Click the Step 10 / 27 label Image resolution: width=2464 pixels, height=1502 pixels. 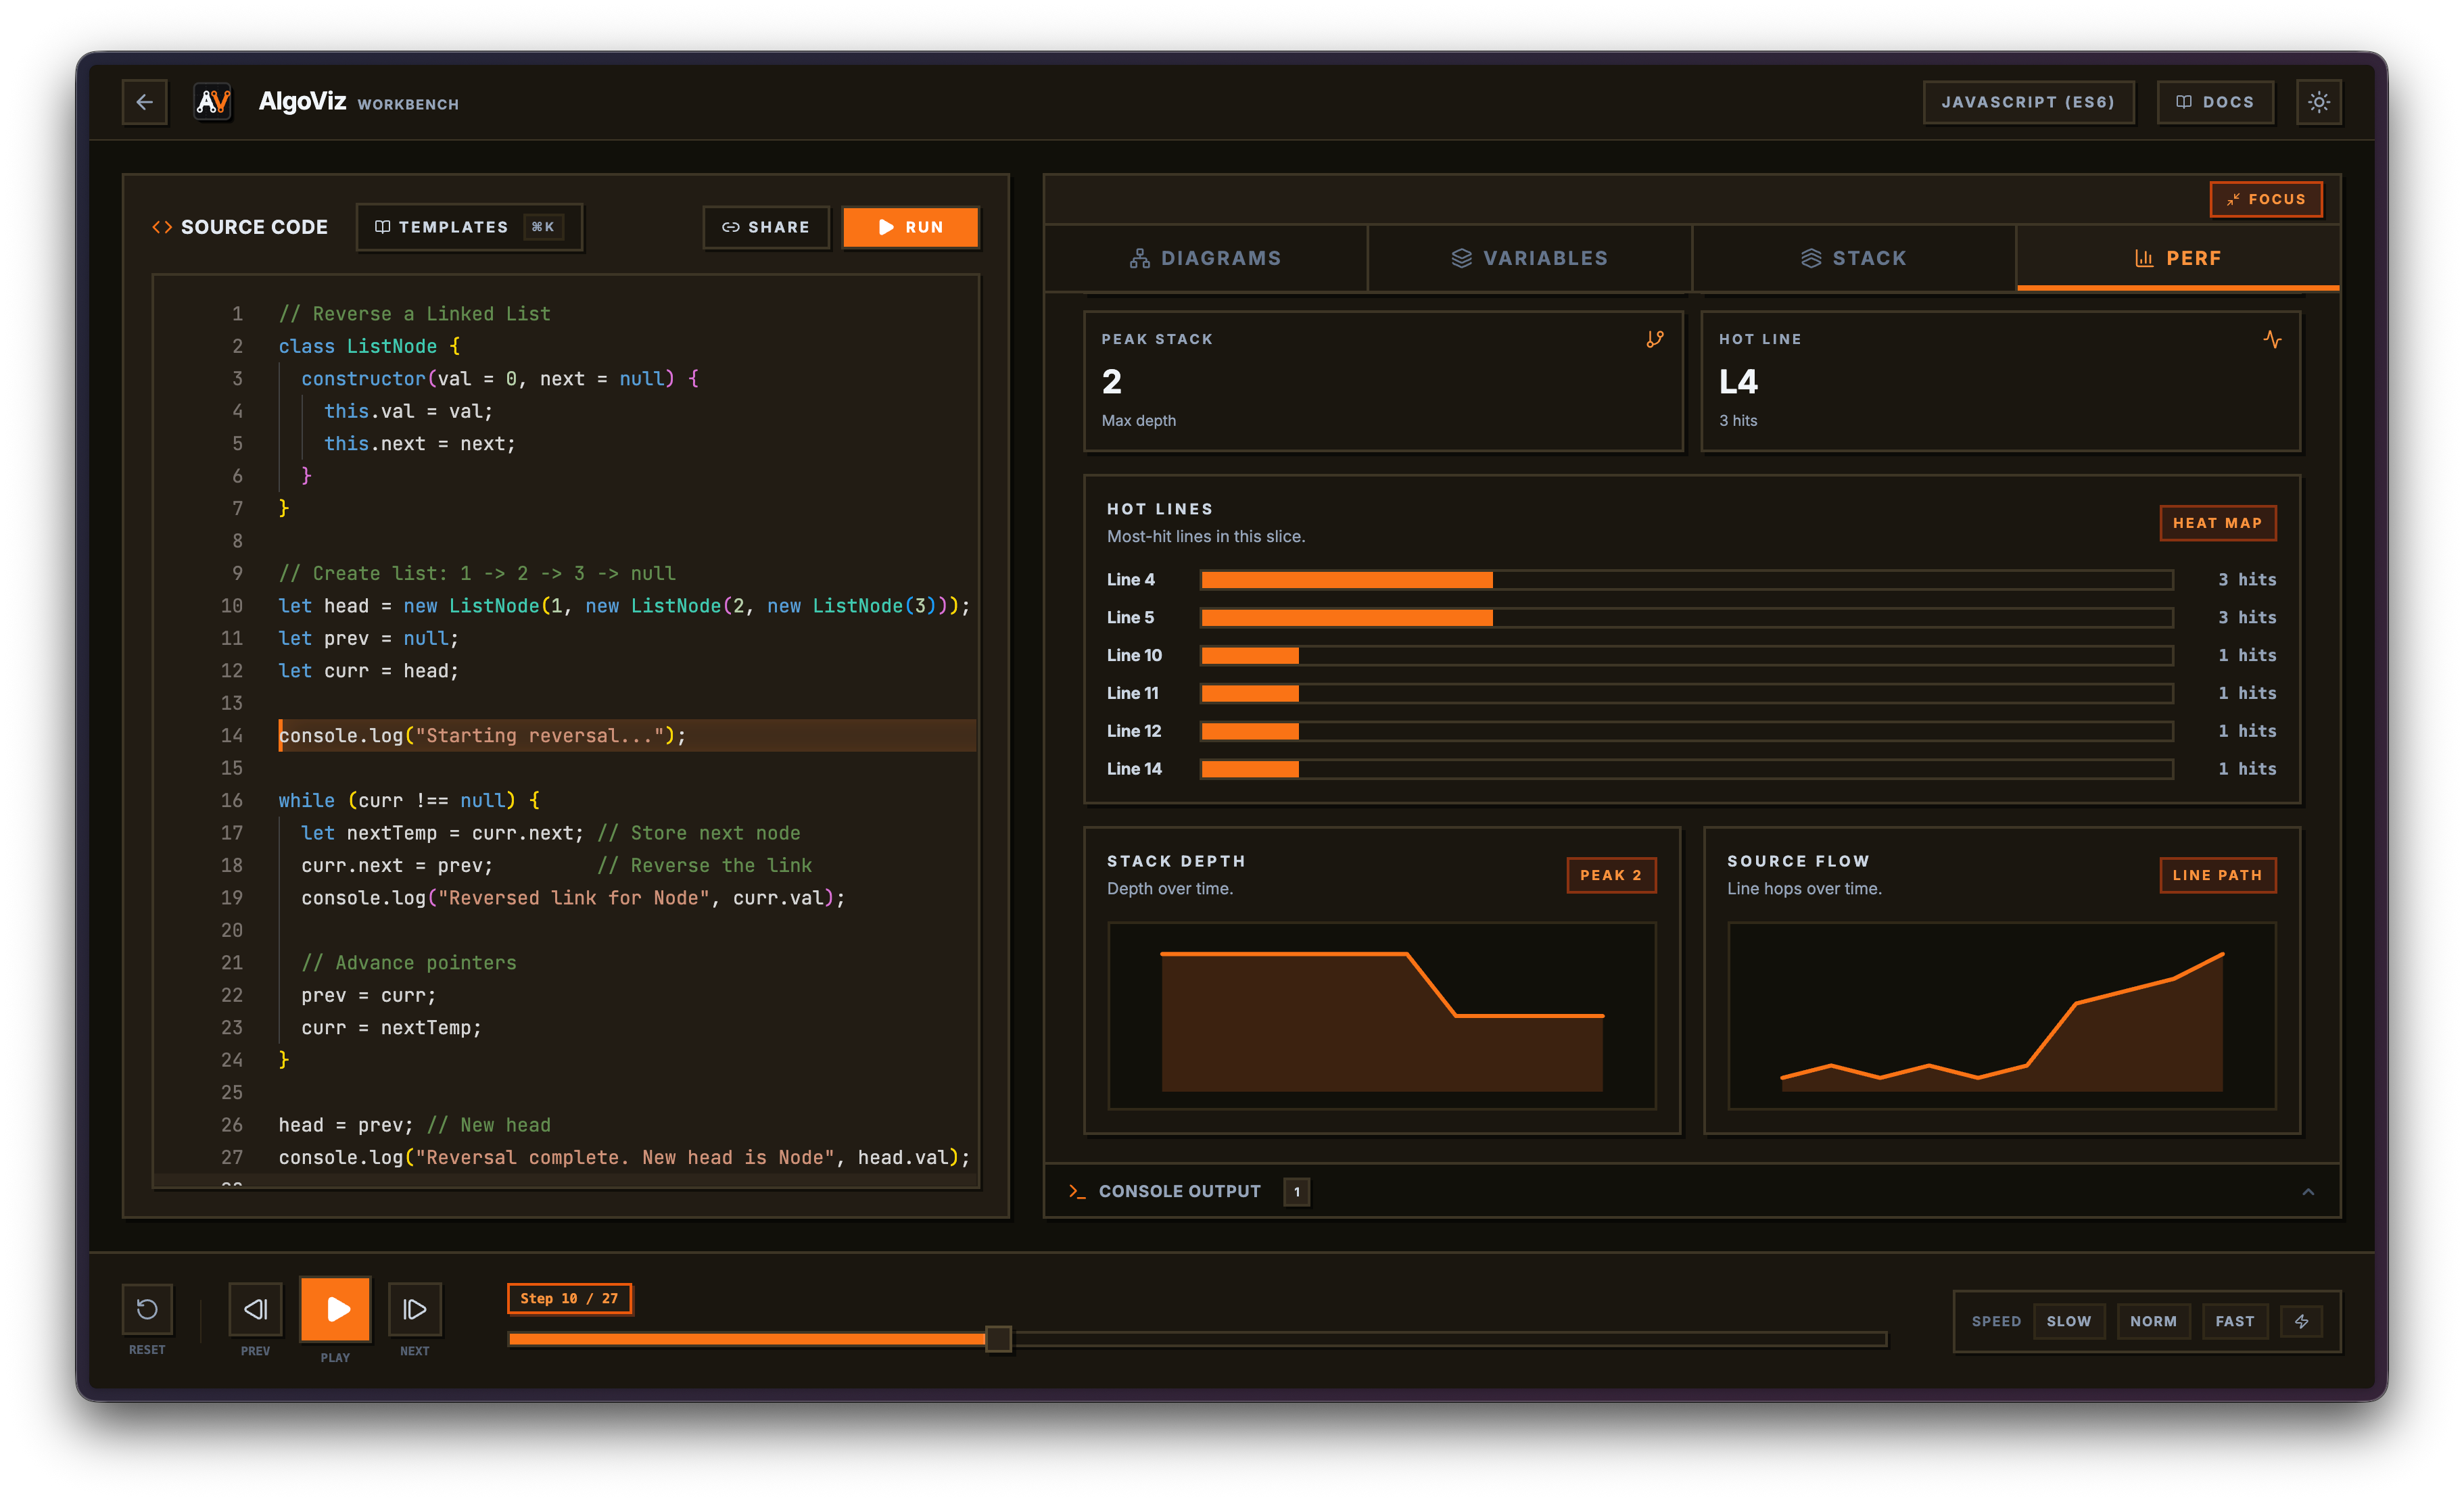coord(569,1299)
